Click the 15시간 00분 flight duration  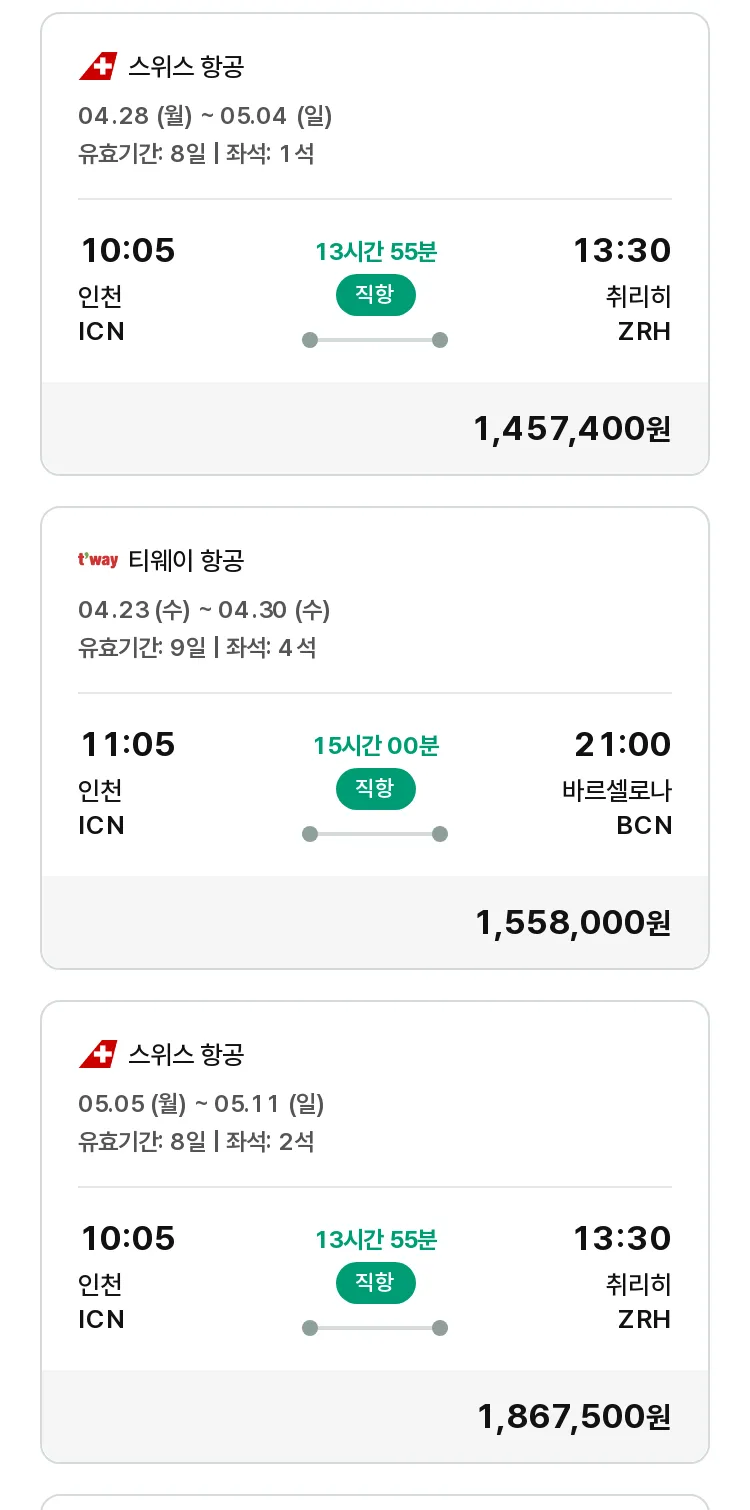[x=376, y=746]
